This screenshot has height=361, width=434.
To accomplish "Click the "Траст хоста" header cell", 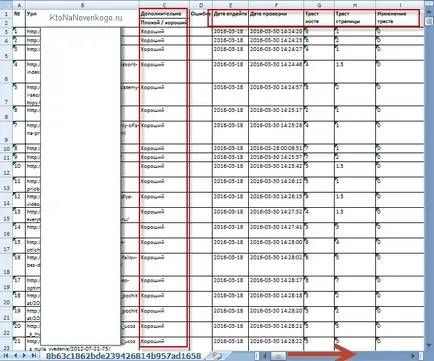I will point(319,18).
